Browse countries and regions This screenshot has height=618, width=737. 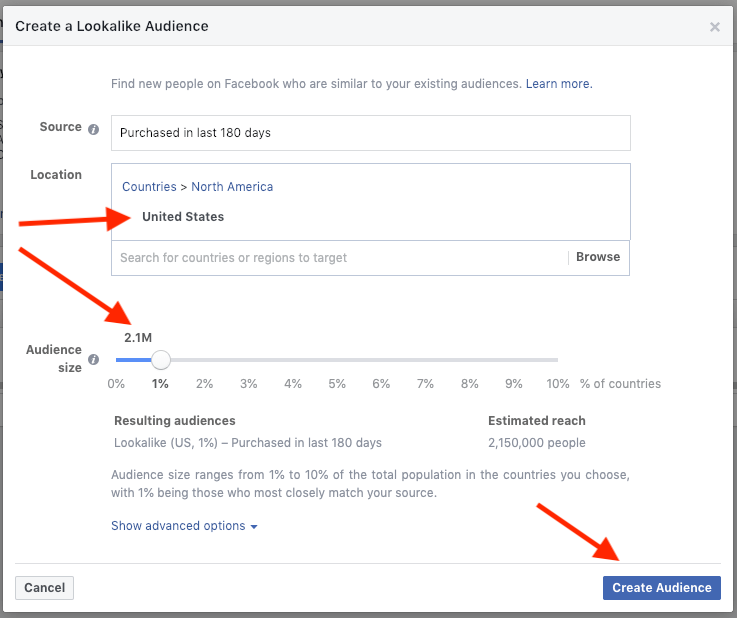(x=598, y=257)
